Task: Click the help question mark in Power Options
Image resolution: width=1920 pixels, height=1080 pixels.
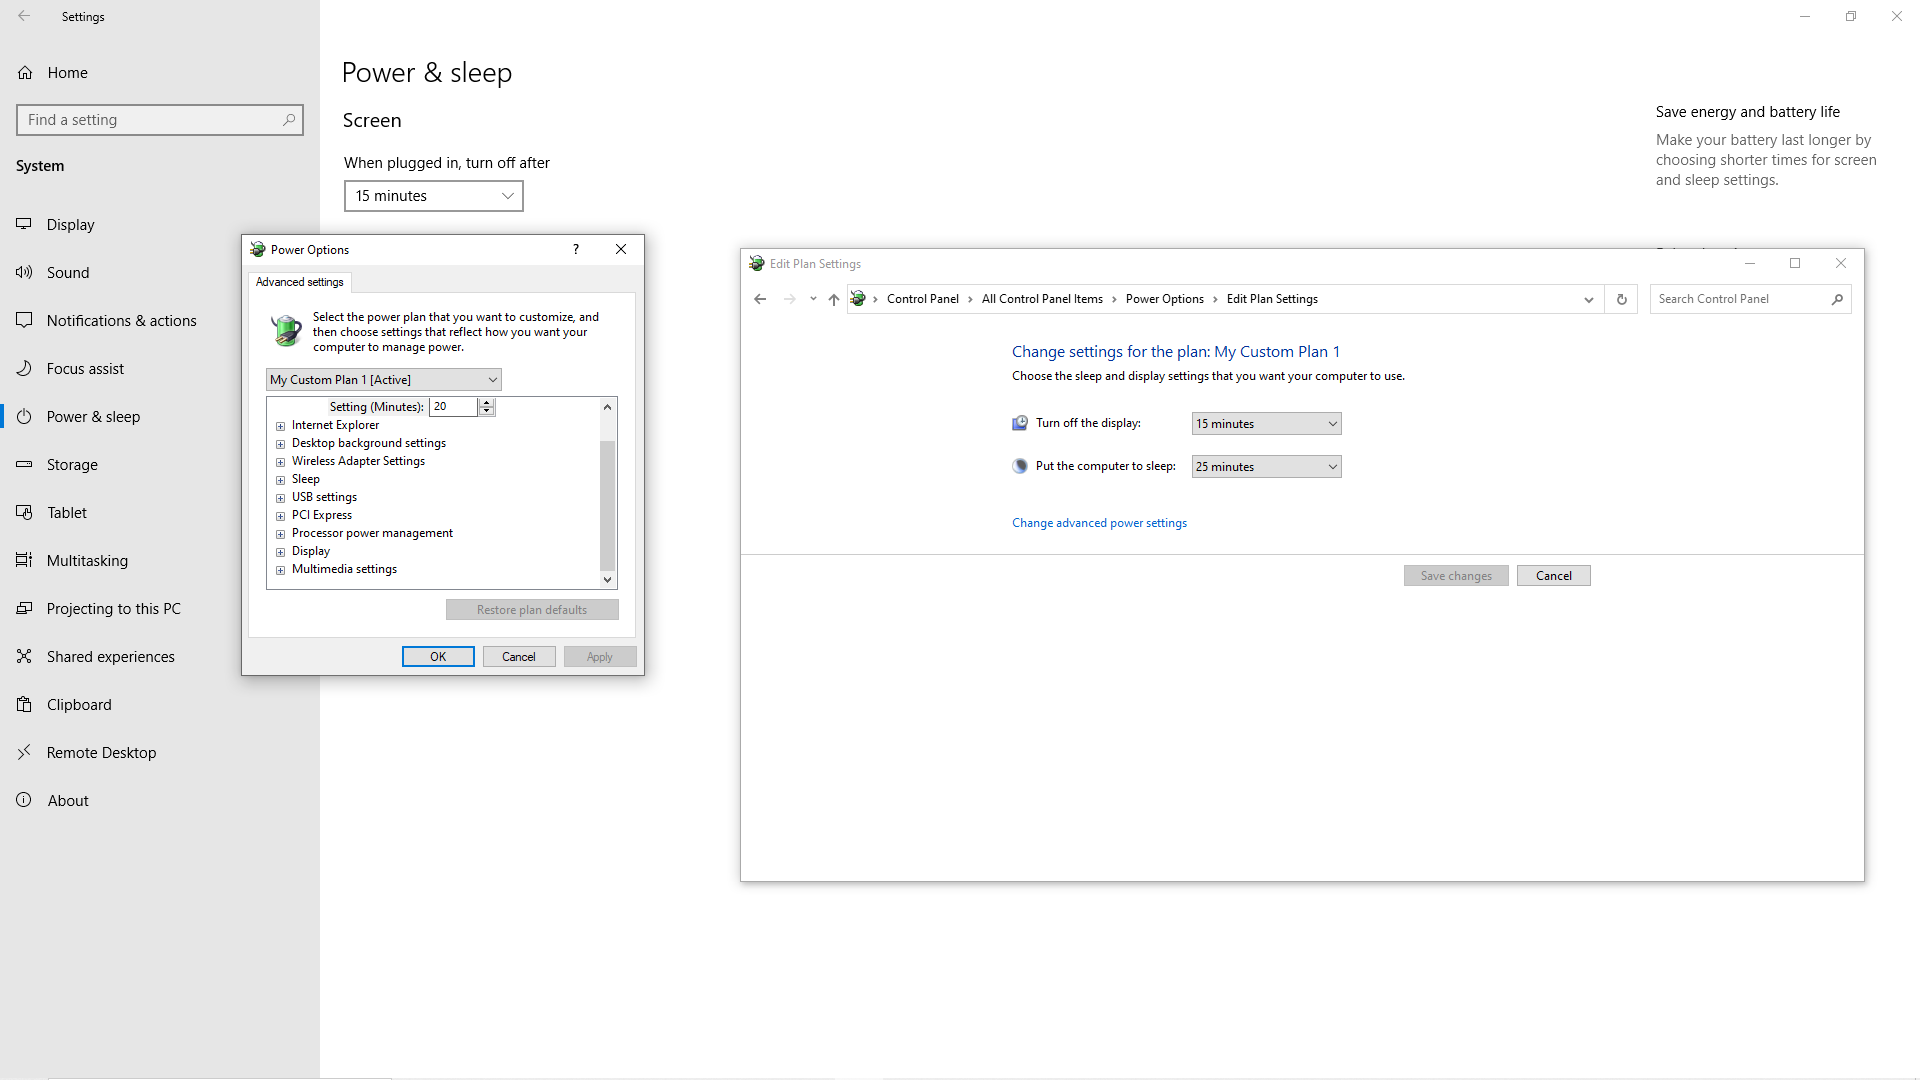Action: coord(576,250)
